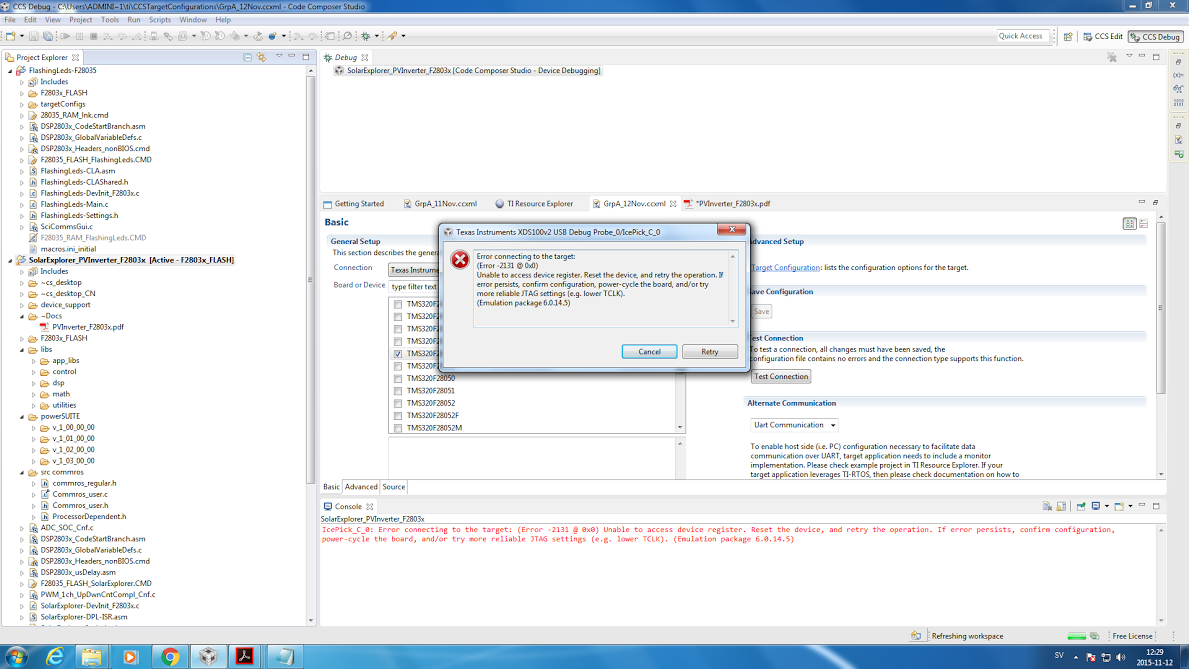Screen dimensions: 1189x669
Task: Click the workspace status icon left of Refreshing workspace
Action: 916,636
